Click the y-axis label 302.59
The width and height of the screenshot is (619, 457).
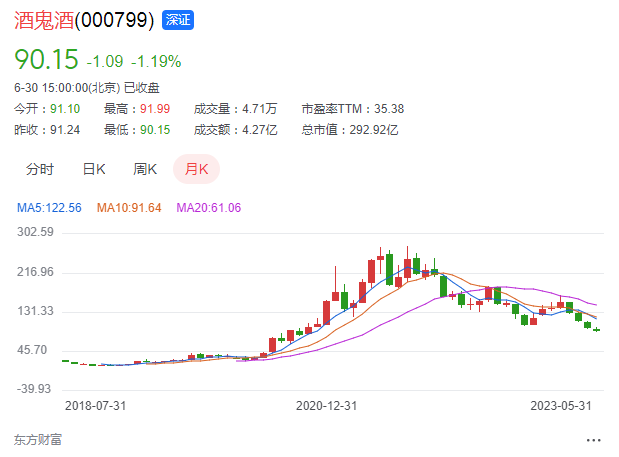pos(35,232)
